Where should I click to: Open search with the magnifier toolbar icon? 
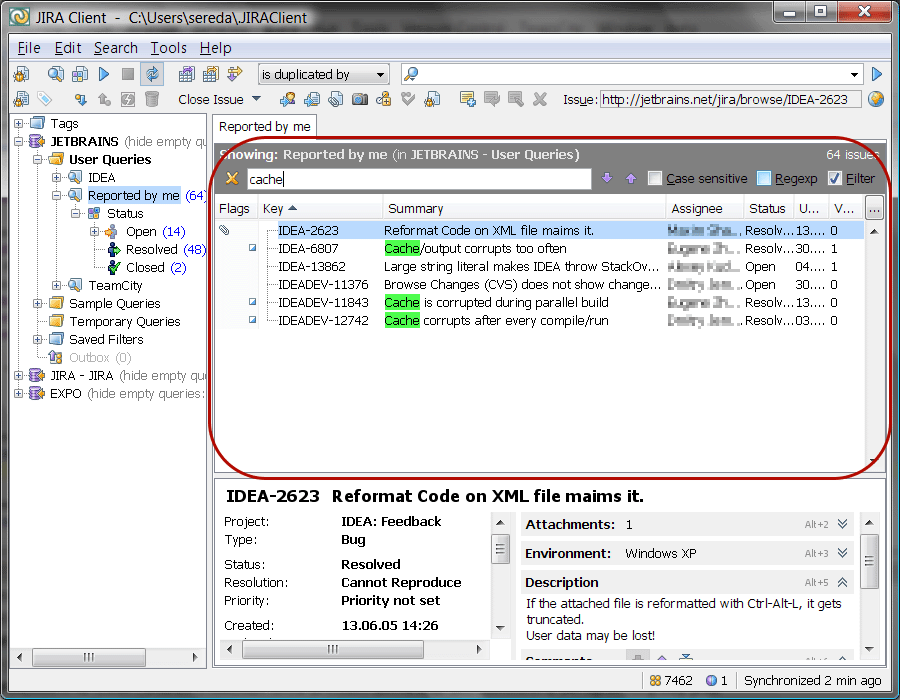click(55, 74)
